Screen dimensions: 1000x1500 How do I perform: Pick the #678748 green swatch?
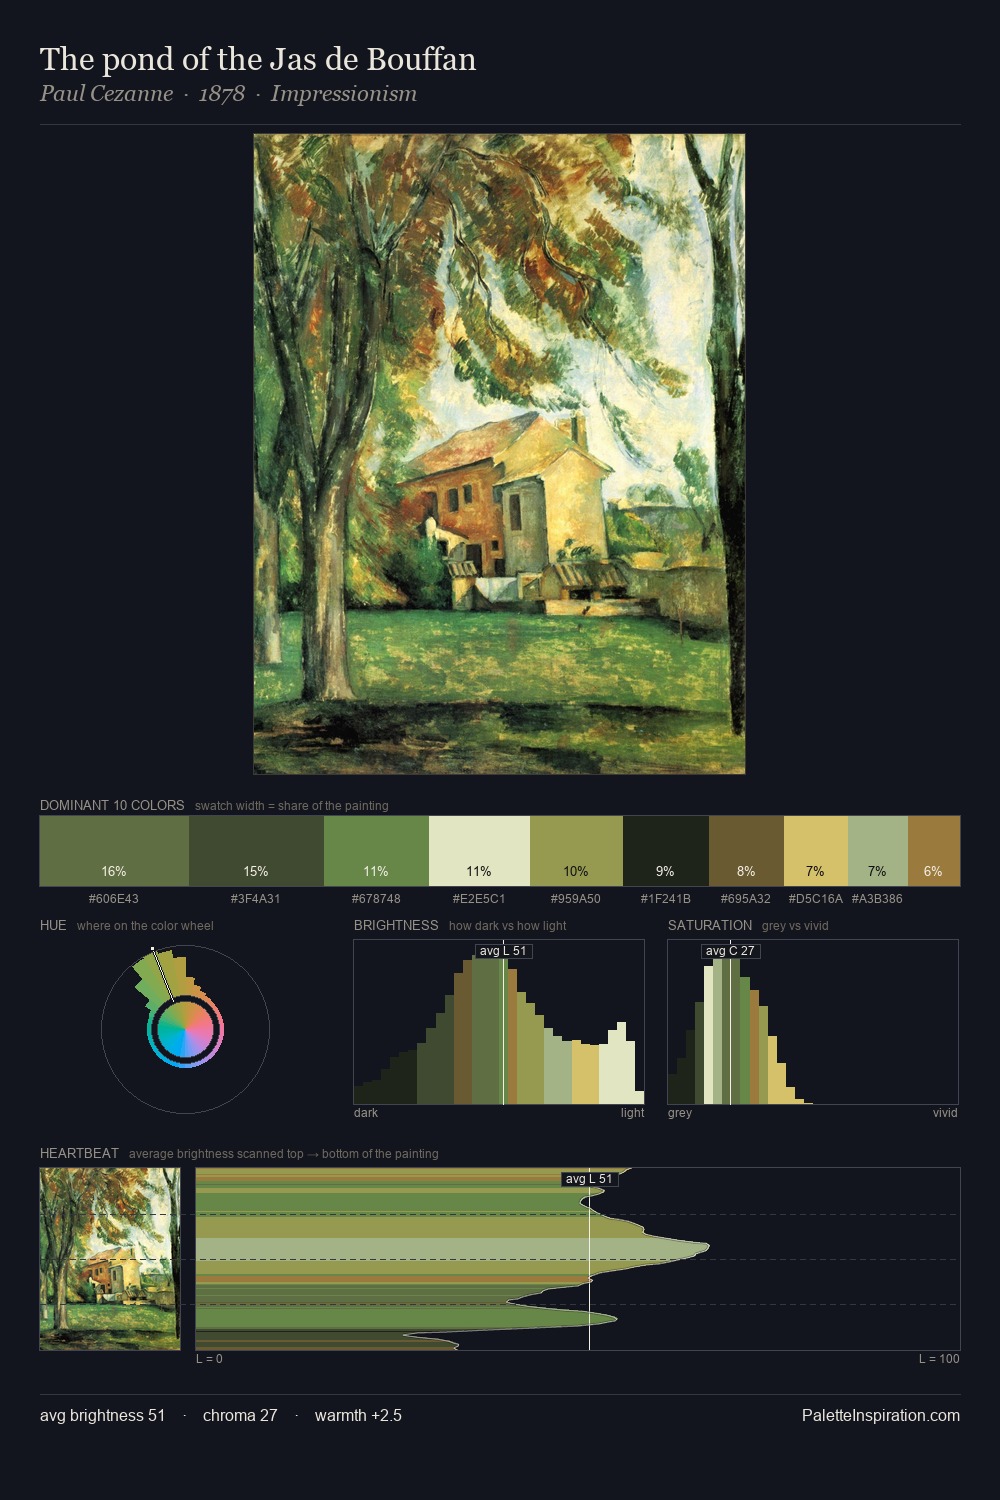[x=376, y=851]
